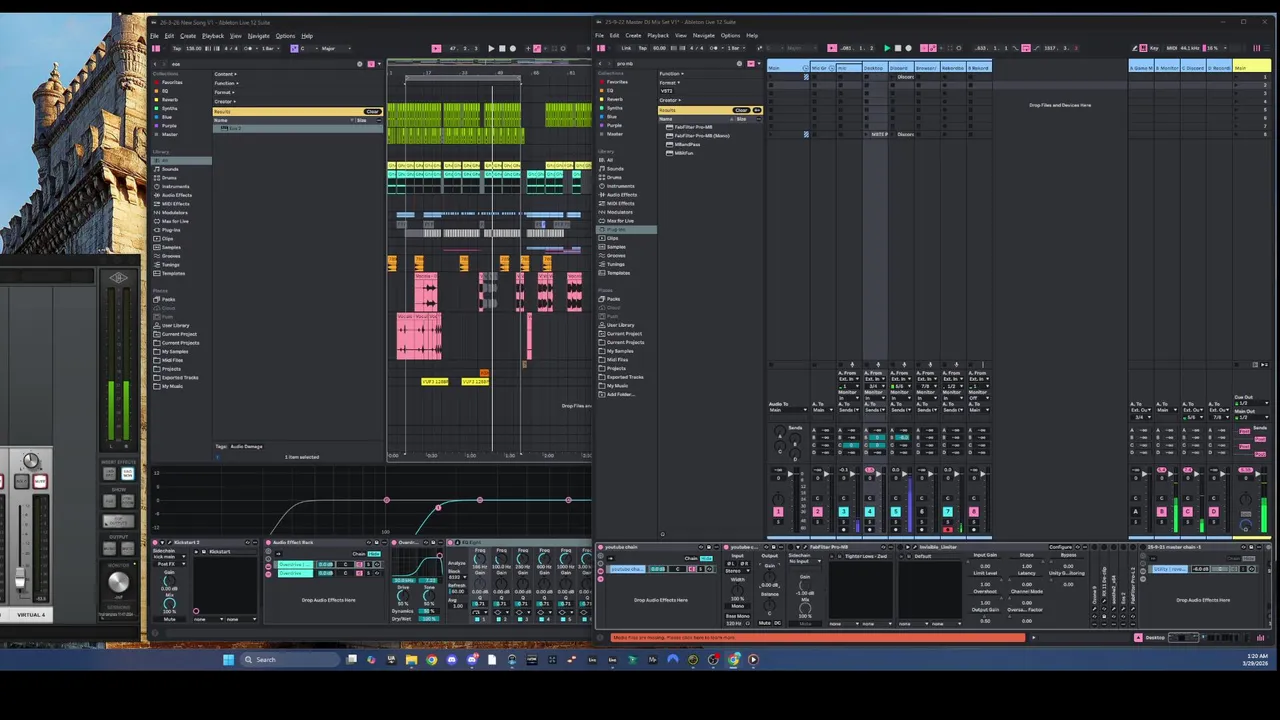Toggle track 1 activator in DJ Mix mixer
The height and width of the screenshot is (720, 1280).
(x=778, y=512)
